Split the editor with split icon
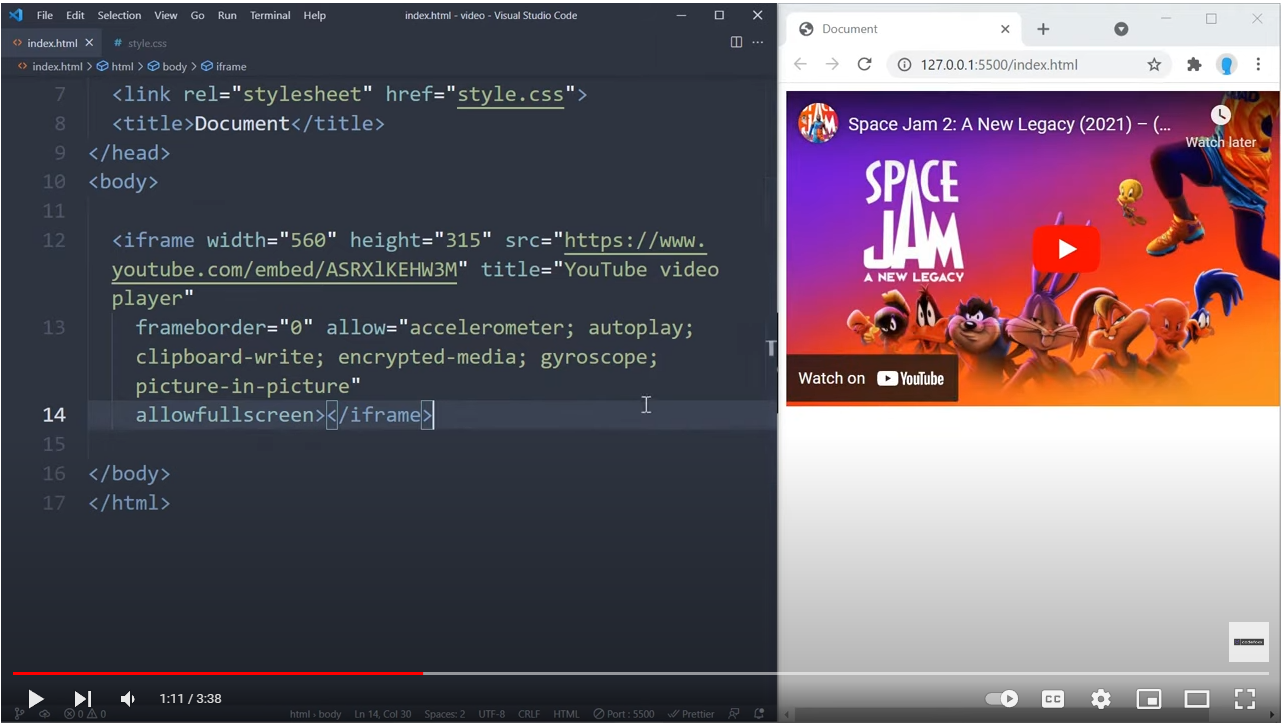Viewport: 1281px width, 726px height. coord(736,42)
